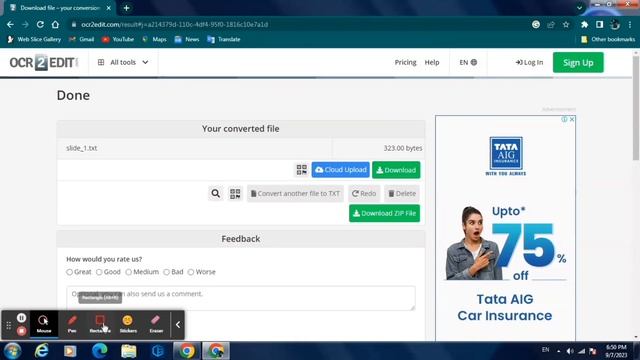640x360 pixels.
Task: Stop the screen recording
Action: point(22,331)
